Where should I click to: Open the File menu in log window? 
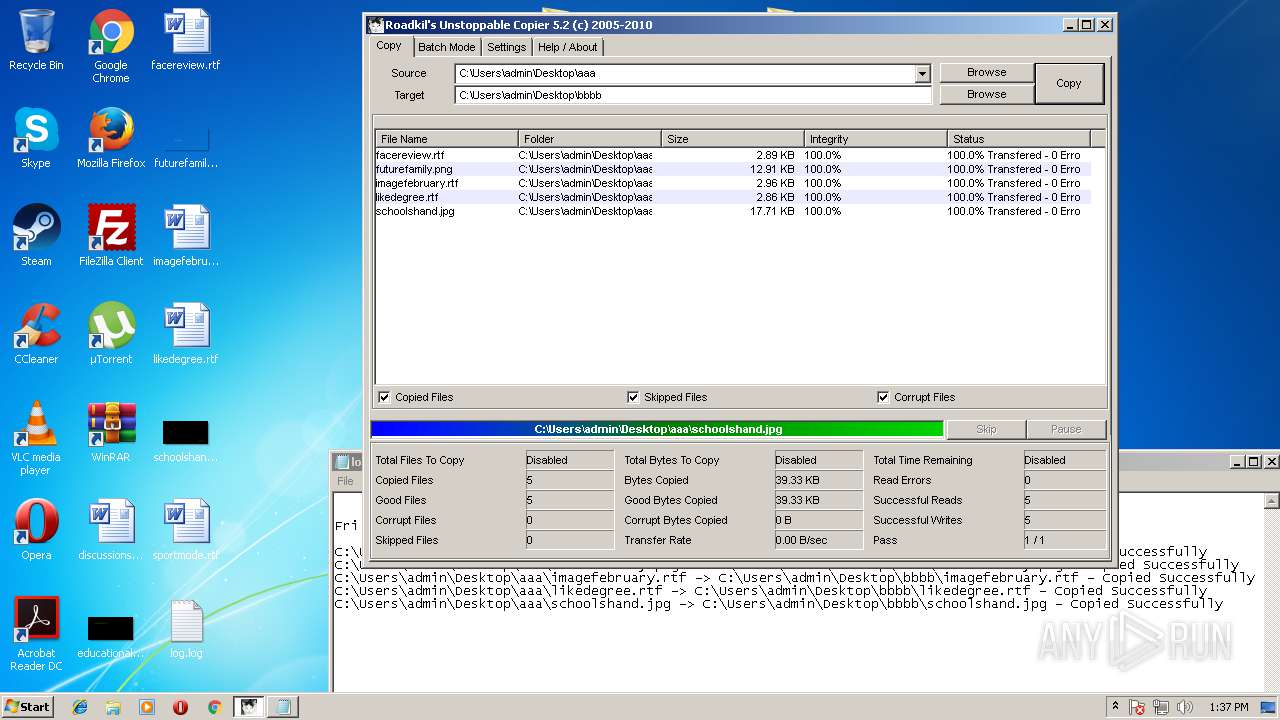[345, 481]
